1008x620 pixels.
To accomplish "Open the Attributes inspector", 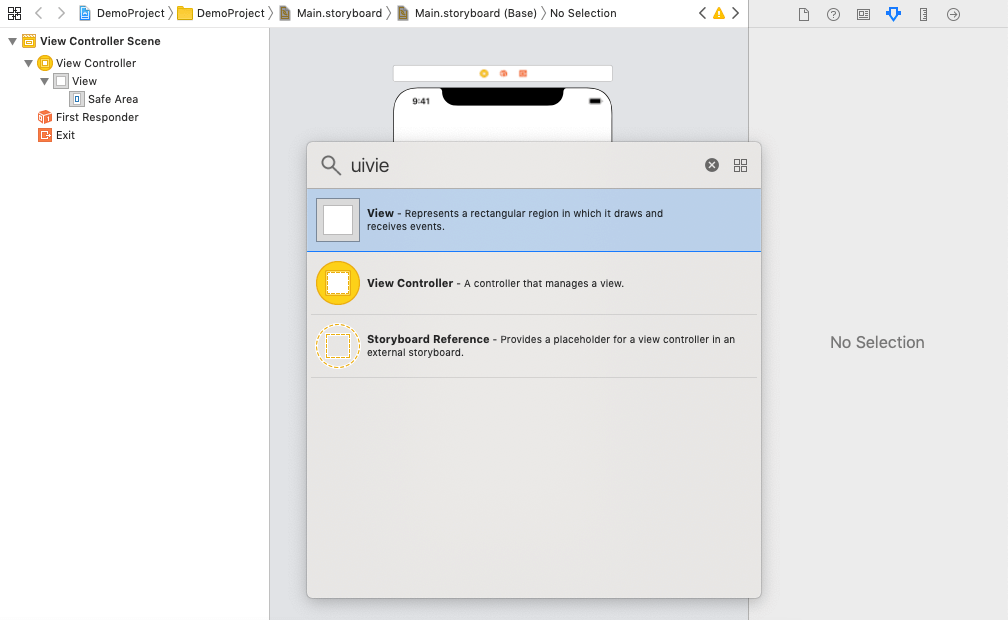I will pyautogui.click(x=893, y=14).
